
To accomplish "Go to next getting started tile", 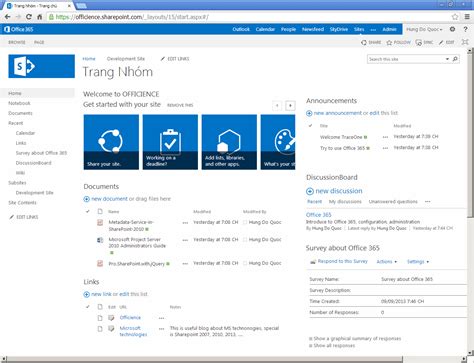I will coord(290,106).
